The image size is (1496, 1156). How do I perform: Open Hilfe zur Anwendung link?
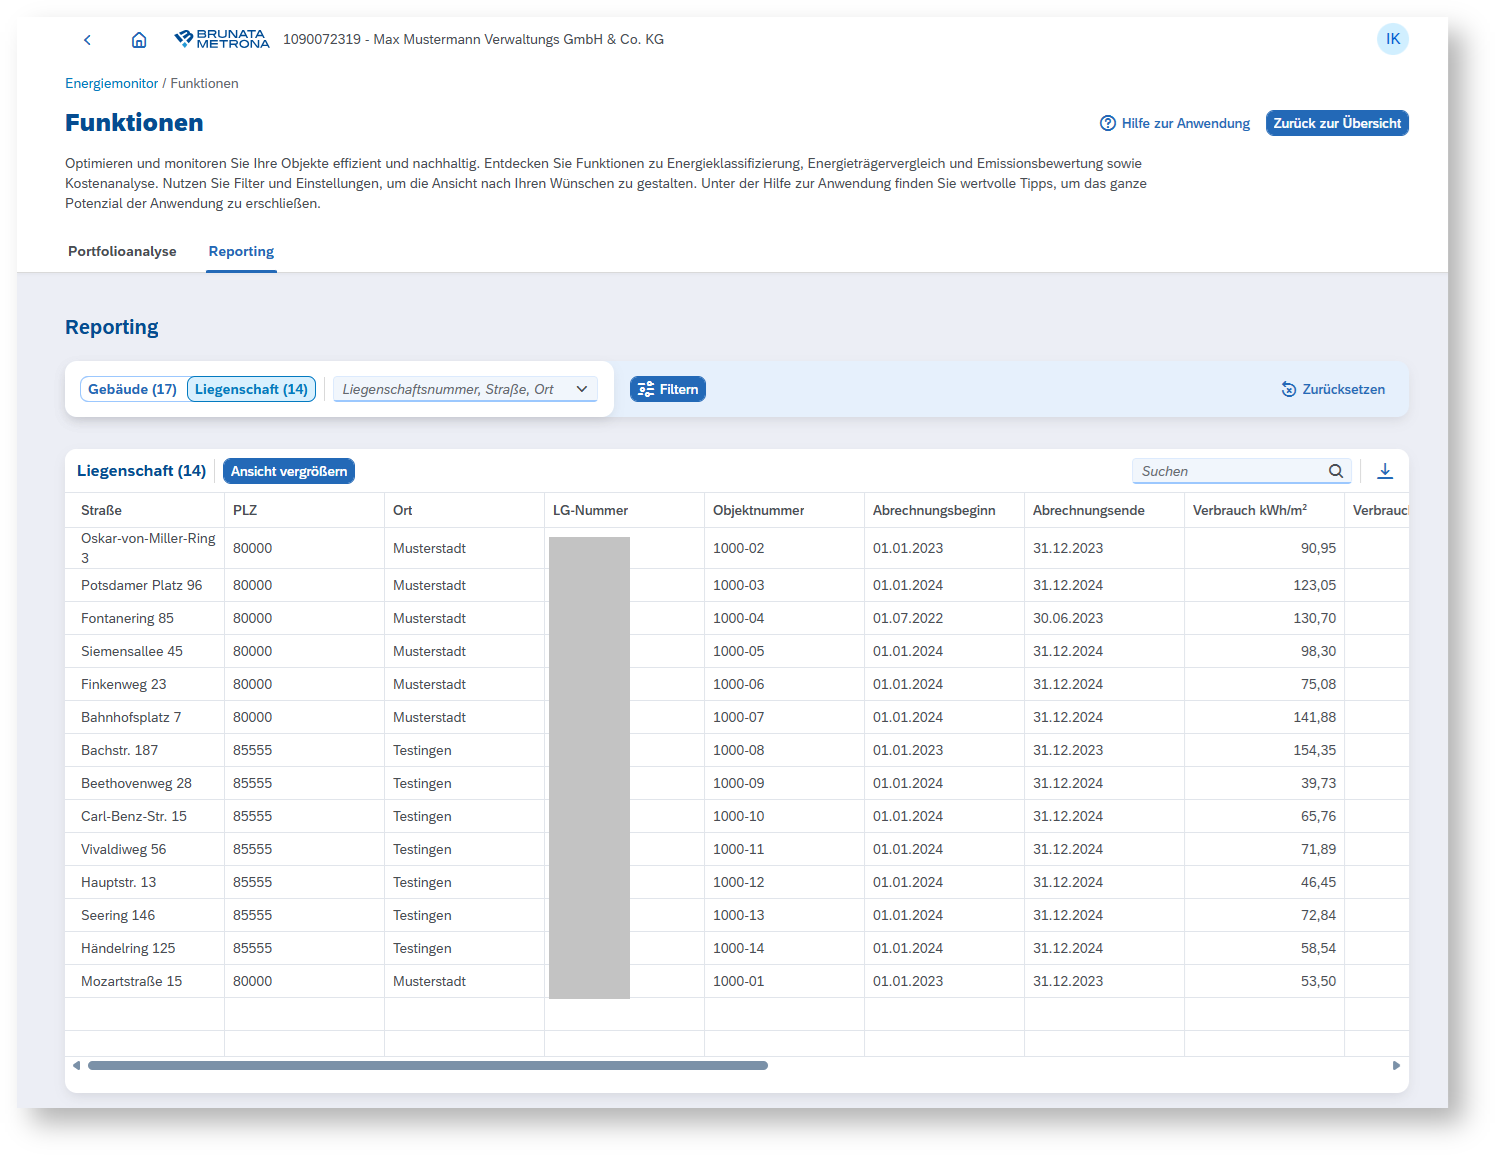coord(1175,123)
